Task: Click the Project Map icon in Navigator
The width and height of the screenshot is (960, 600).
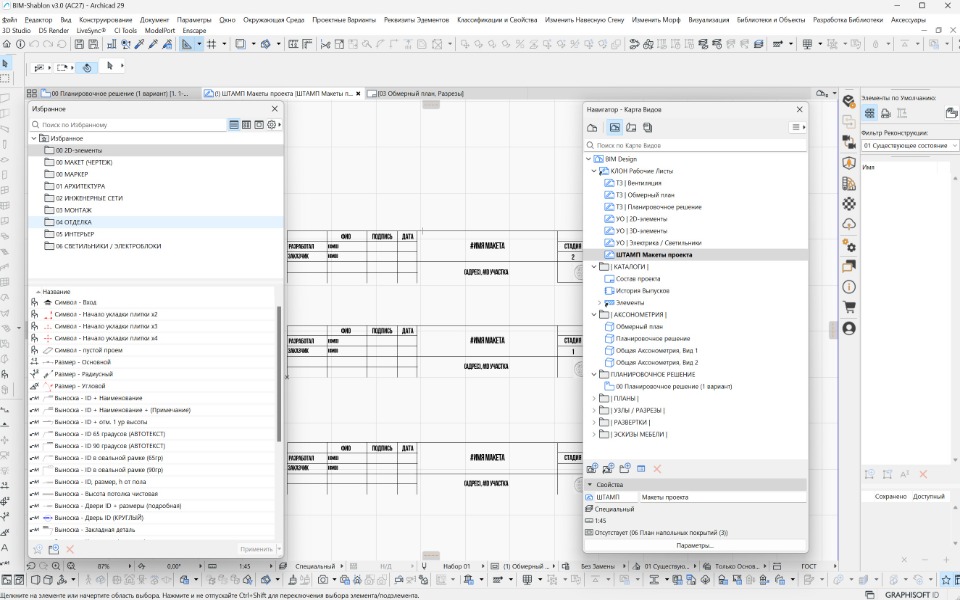Action: coord(592,128)
